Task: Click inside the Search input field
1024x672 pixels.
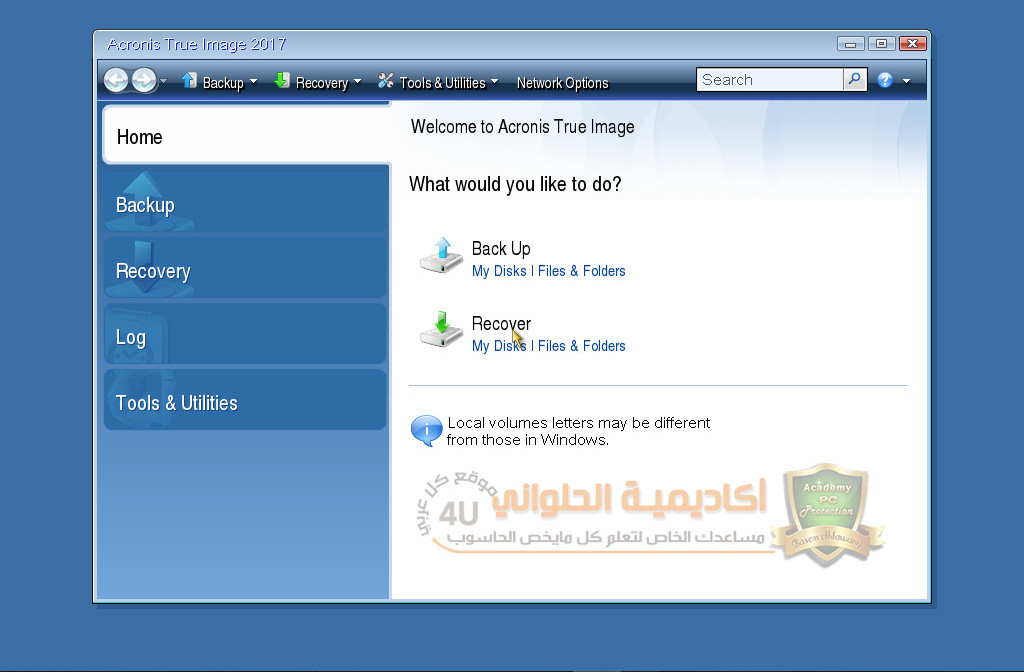Action: [x=768, y=80]
